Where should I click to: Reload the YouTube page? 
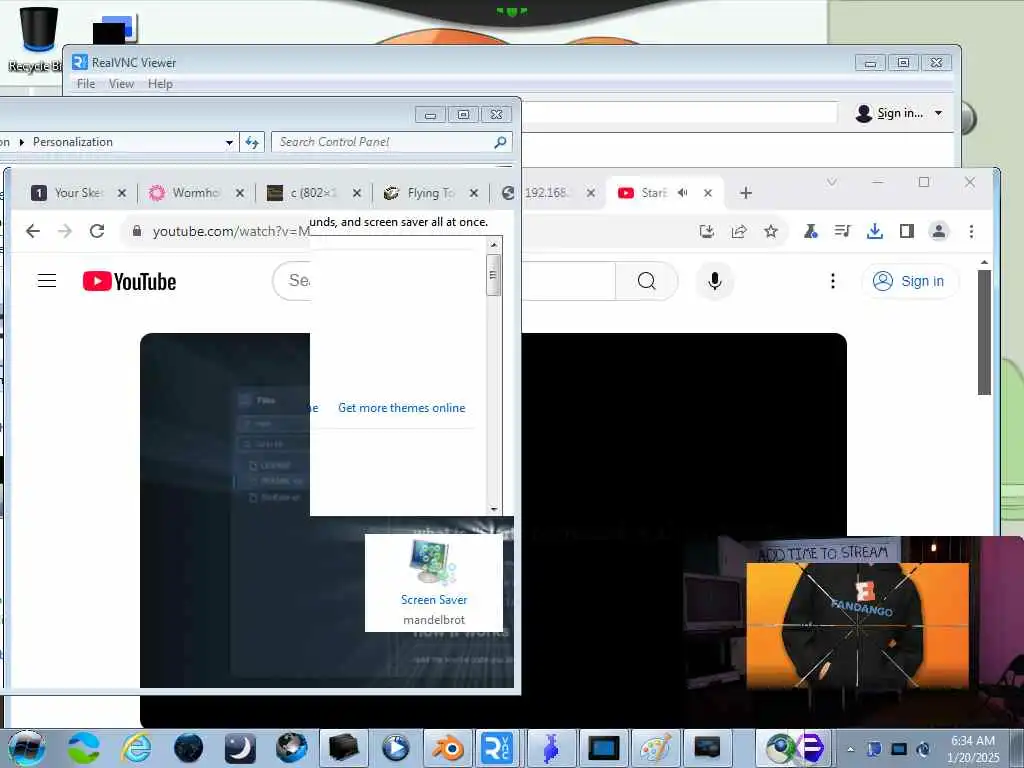(97, 231)
